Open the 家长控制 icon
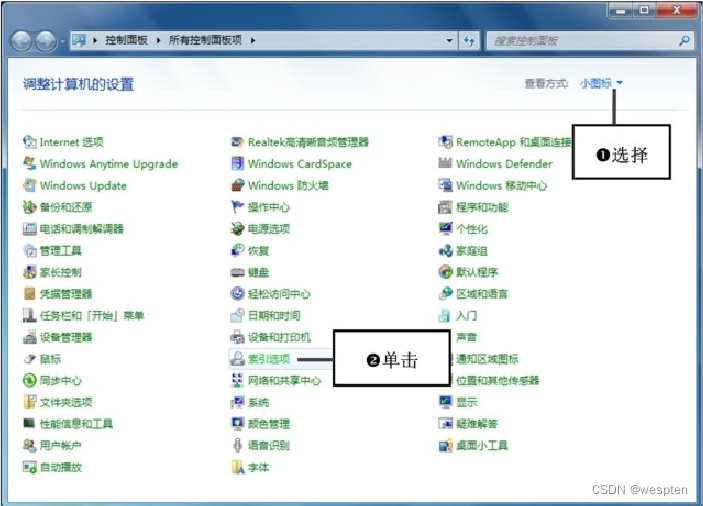This screenshot has height=506, width=703. click(x=30, y=272)
